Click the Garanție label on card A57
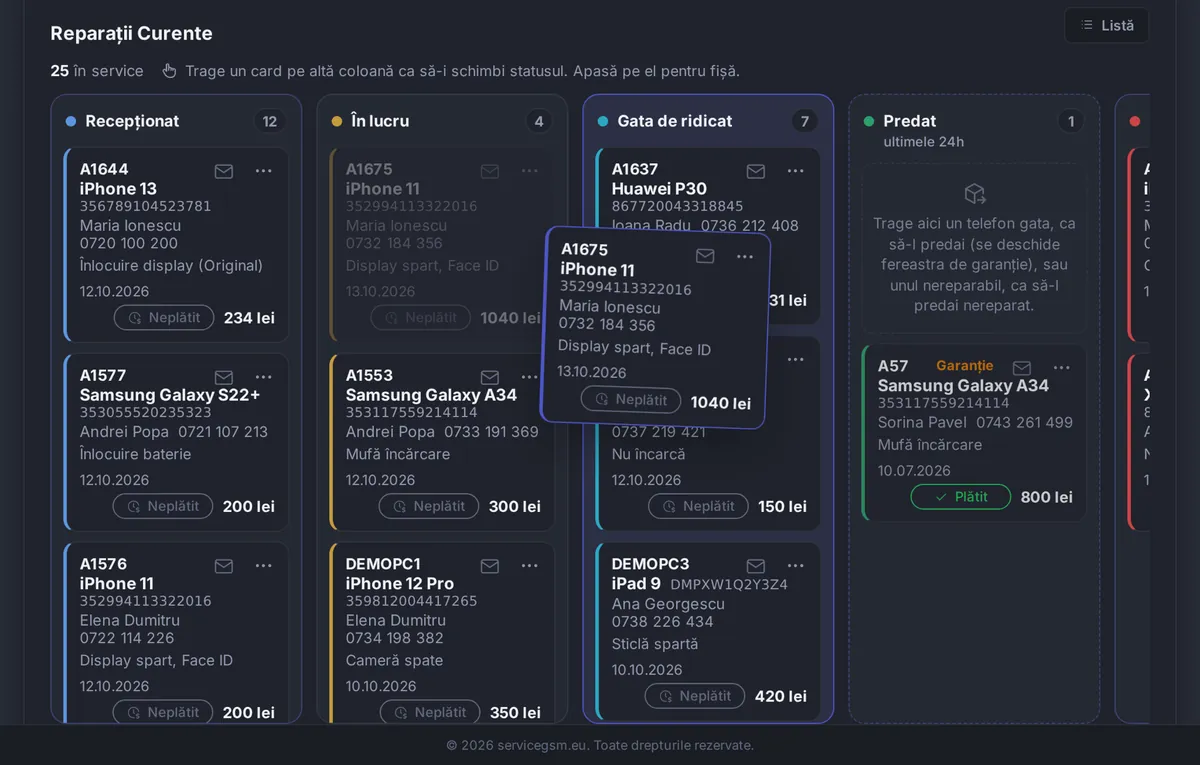The width and height of the screenshot is (1200, 765). [965, 366]
